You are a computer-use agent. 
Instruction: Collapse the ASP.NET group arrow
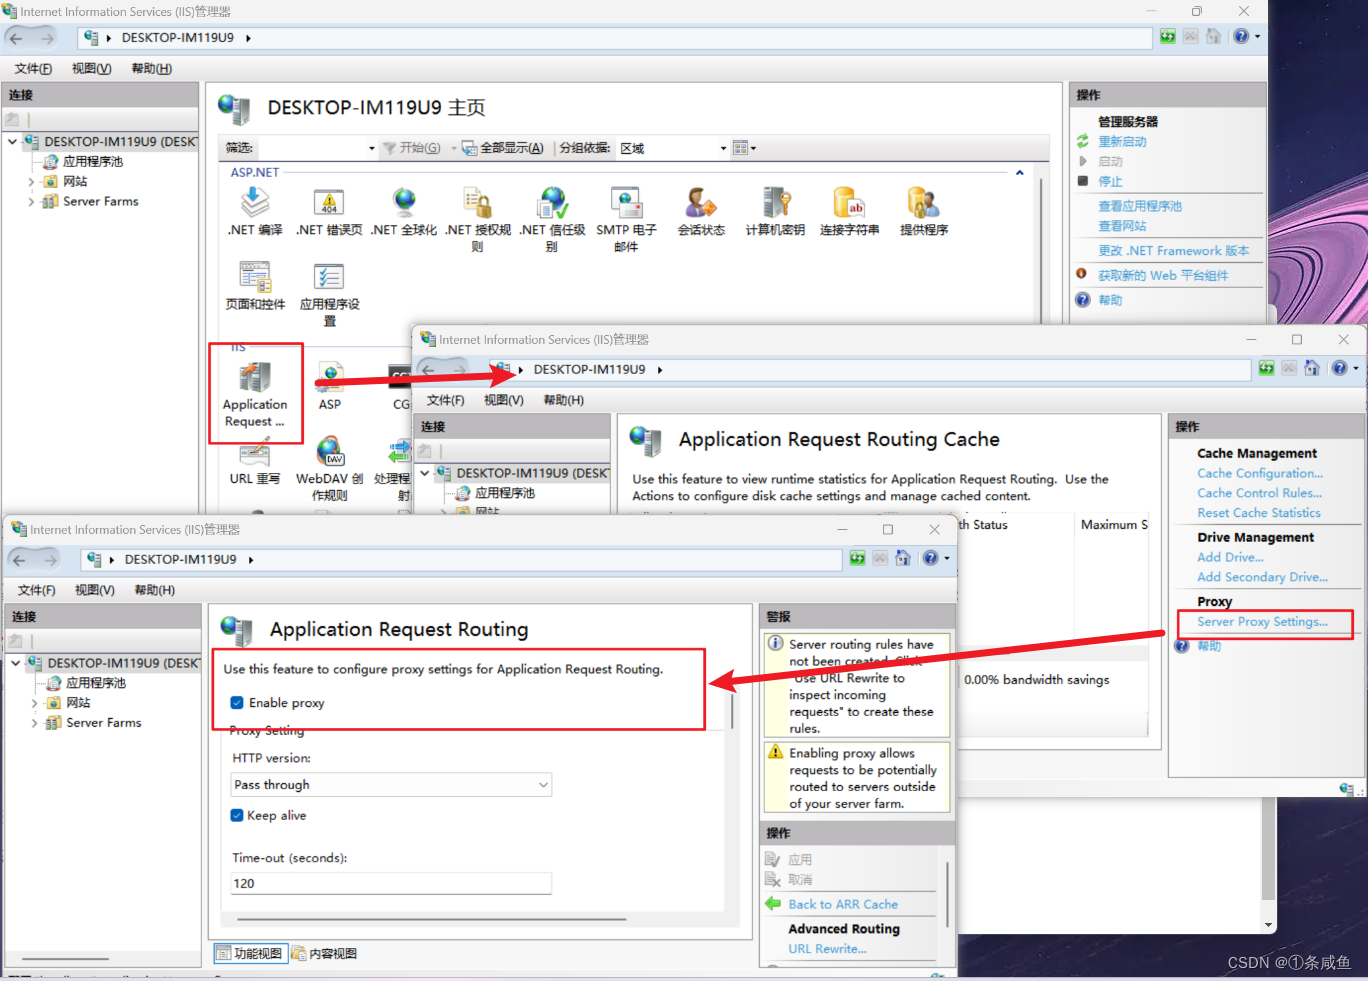click(x=1019, y=173)
